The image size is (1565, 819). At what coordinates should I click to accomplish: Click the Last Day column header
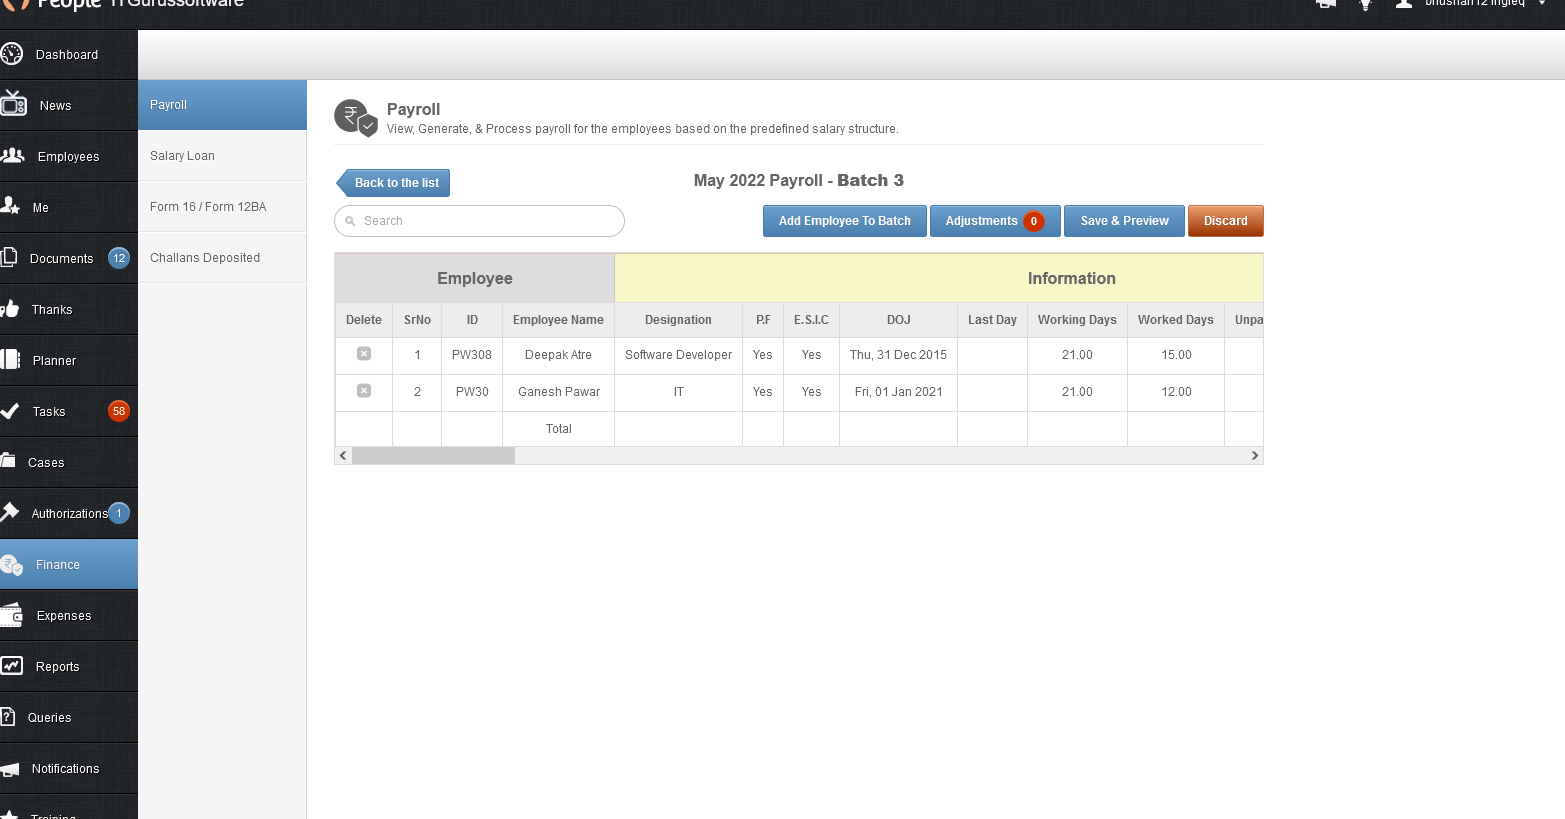pos(992,320)
